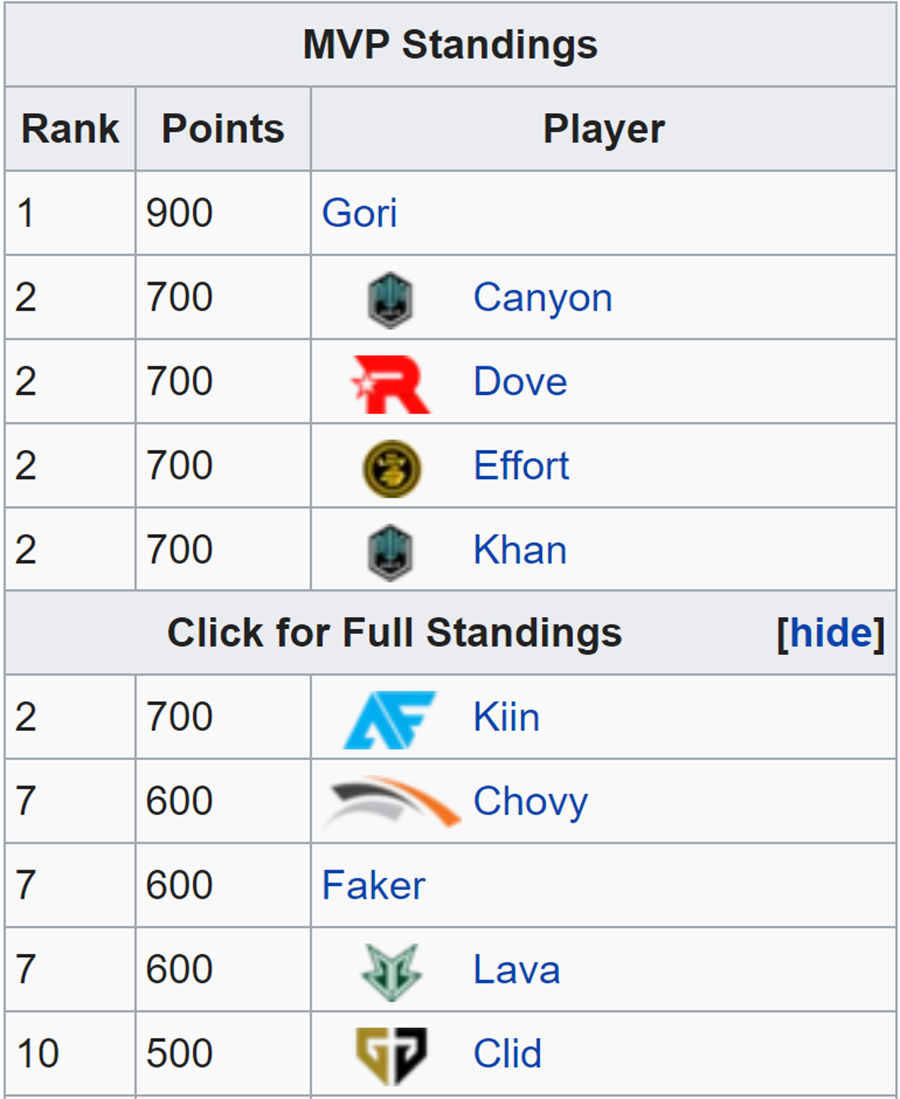Click the Click for Full Standings header
The width and height of the screenshot is (900, 1099).
pyautogui.click(x=395, y=633)
